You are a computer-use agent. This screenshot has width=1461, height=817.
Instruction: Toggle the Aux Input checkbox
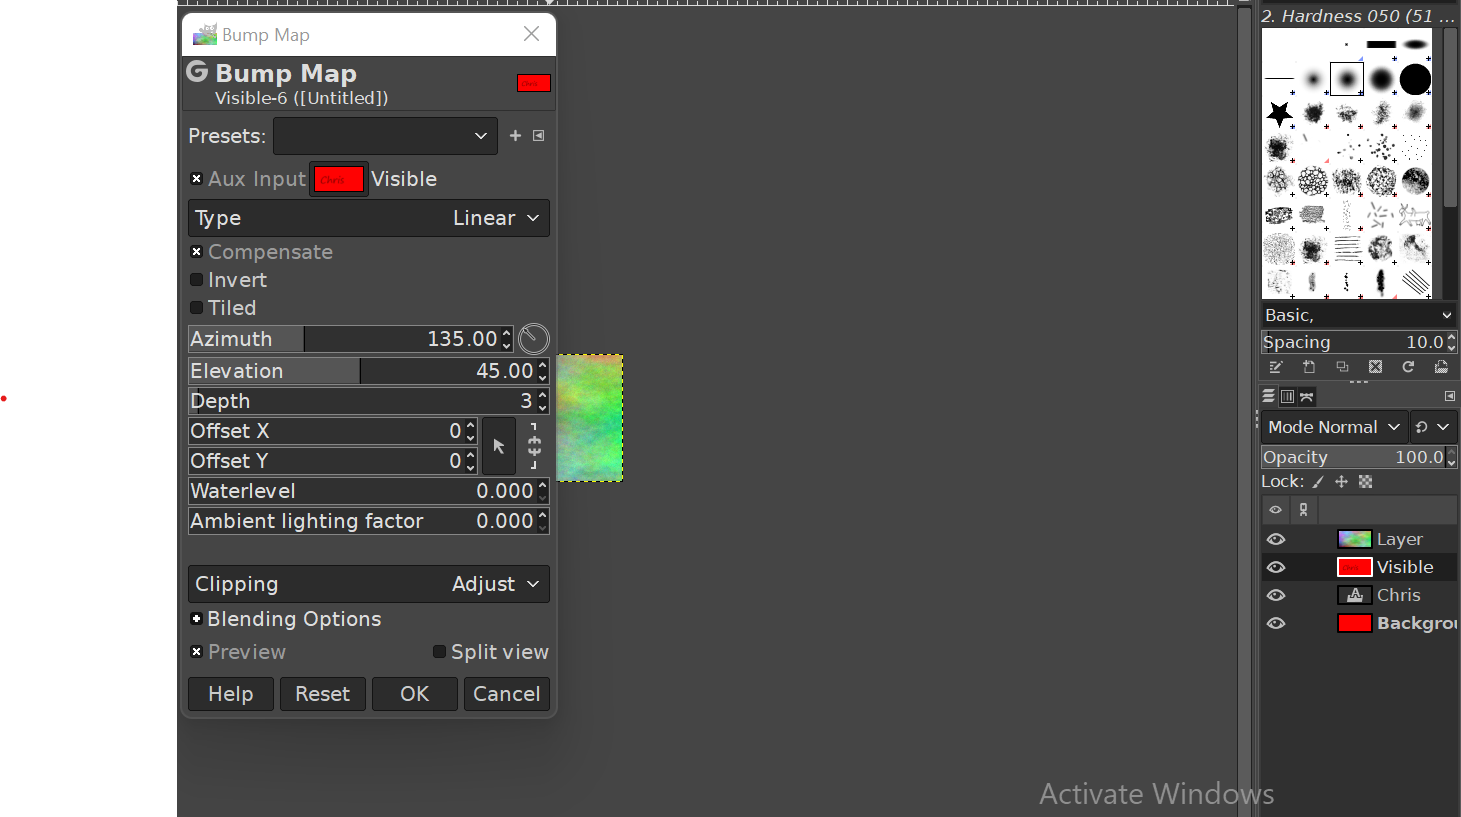pyautogui.click(x=196, y=179)
